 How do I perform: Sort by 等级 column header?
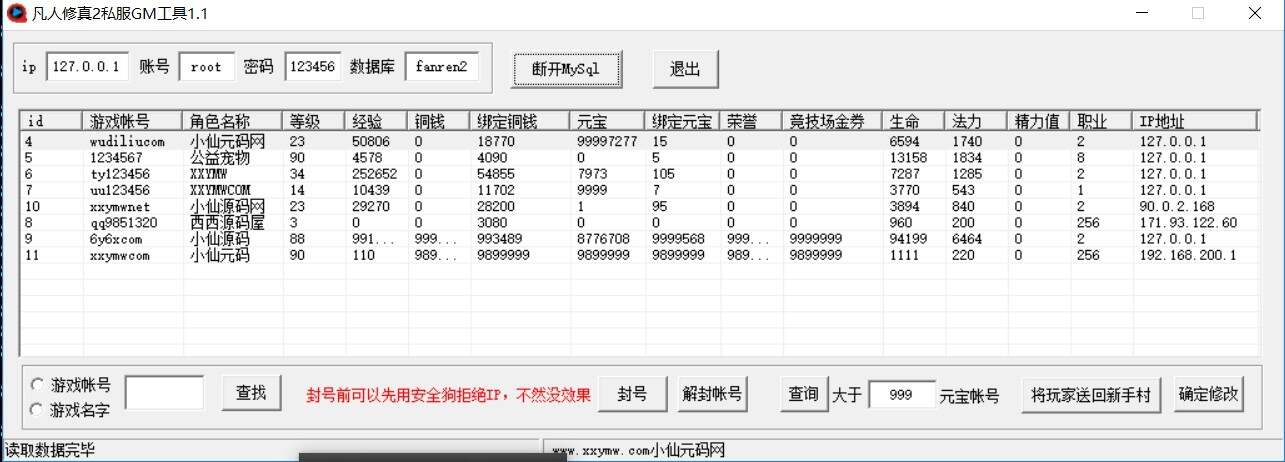pyautogui.click(x=314, y=121)
